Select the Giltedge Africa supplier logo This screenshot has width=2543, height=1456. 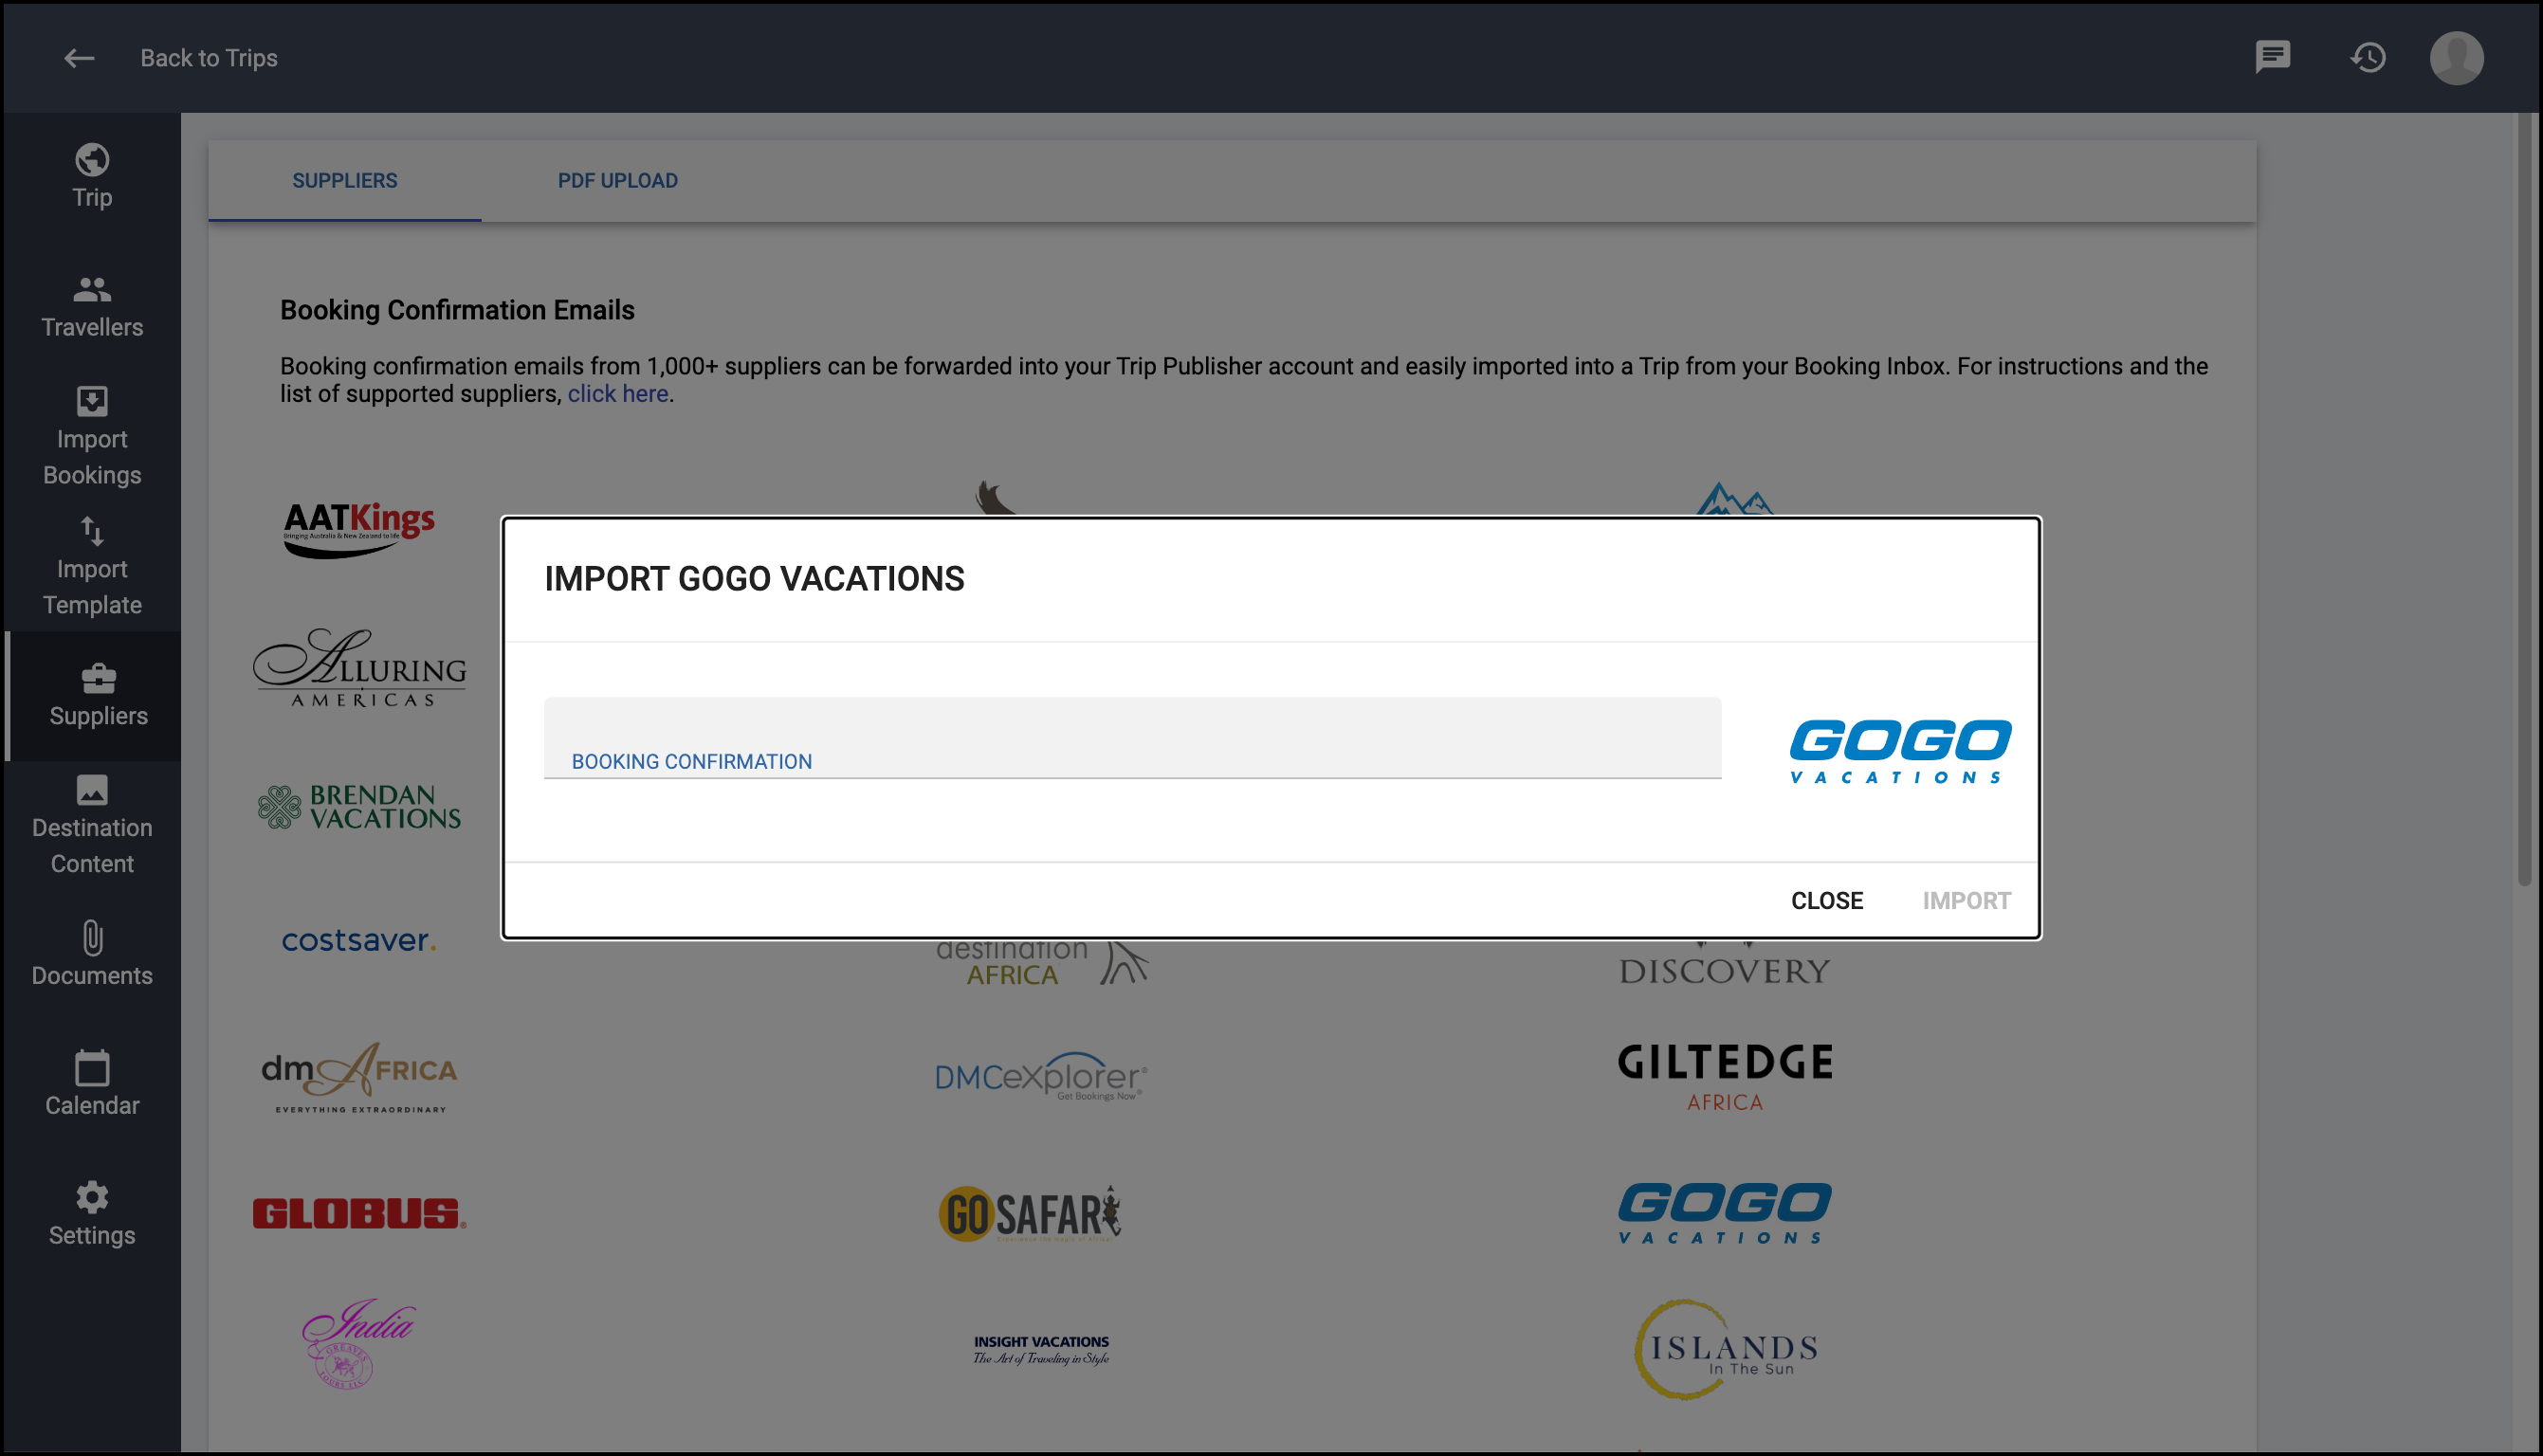coord(1725,1077)
